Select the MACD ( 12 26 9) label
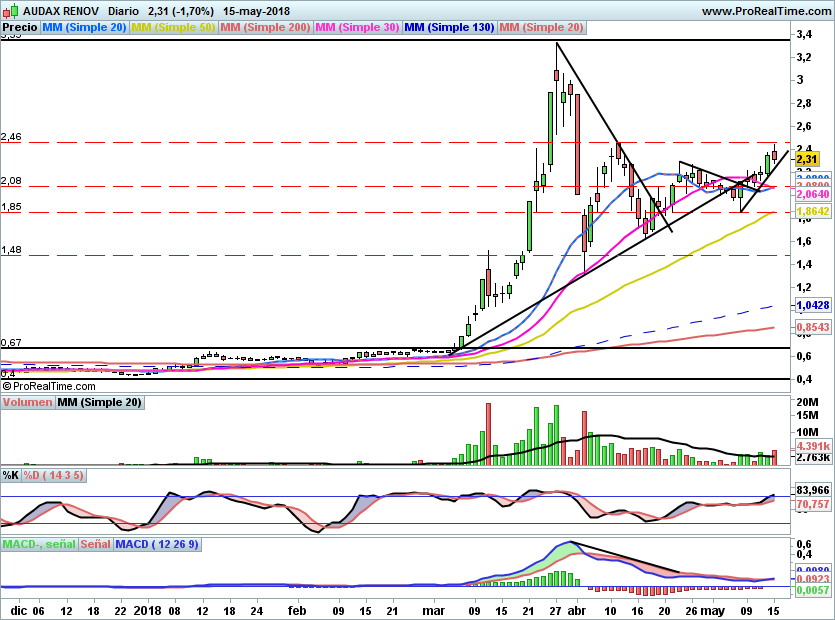835x620 pixels. click(x=157, y=544)
